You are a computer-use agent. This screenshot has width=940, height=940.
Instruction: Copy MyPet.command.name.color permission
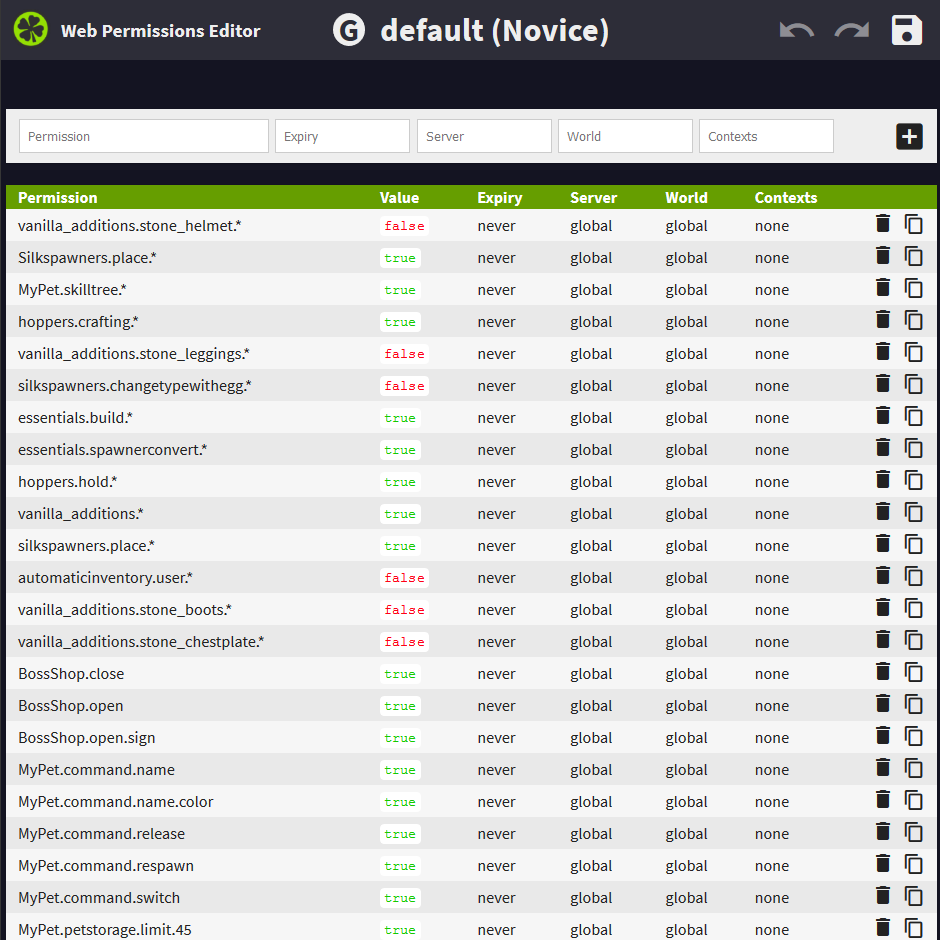click(913, 800)
